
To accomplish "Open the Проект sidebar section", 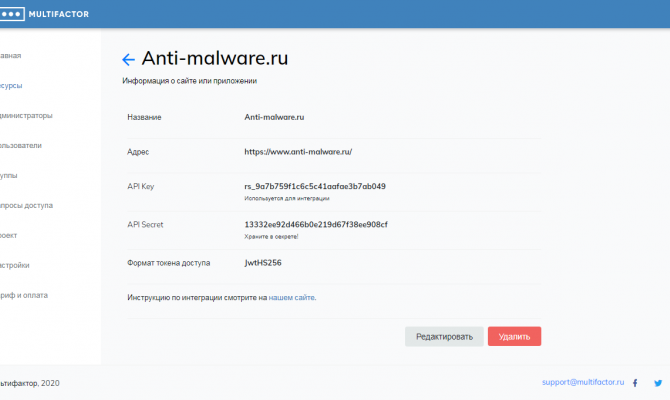I will [x=9, y=235].
